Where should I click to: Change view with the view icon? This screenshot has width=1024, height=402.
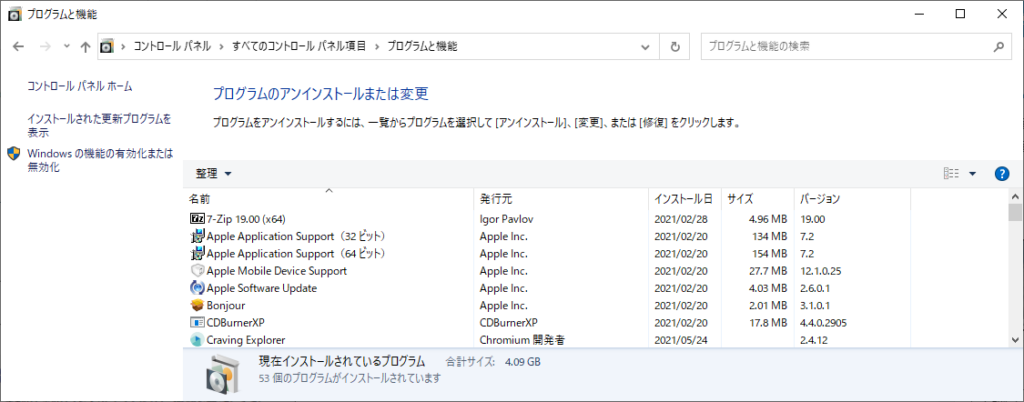[952, 174]
